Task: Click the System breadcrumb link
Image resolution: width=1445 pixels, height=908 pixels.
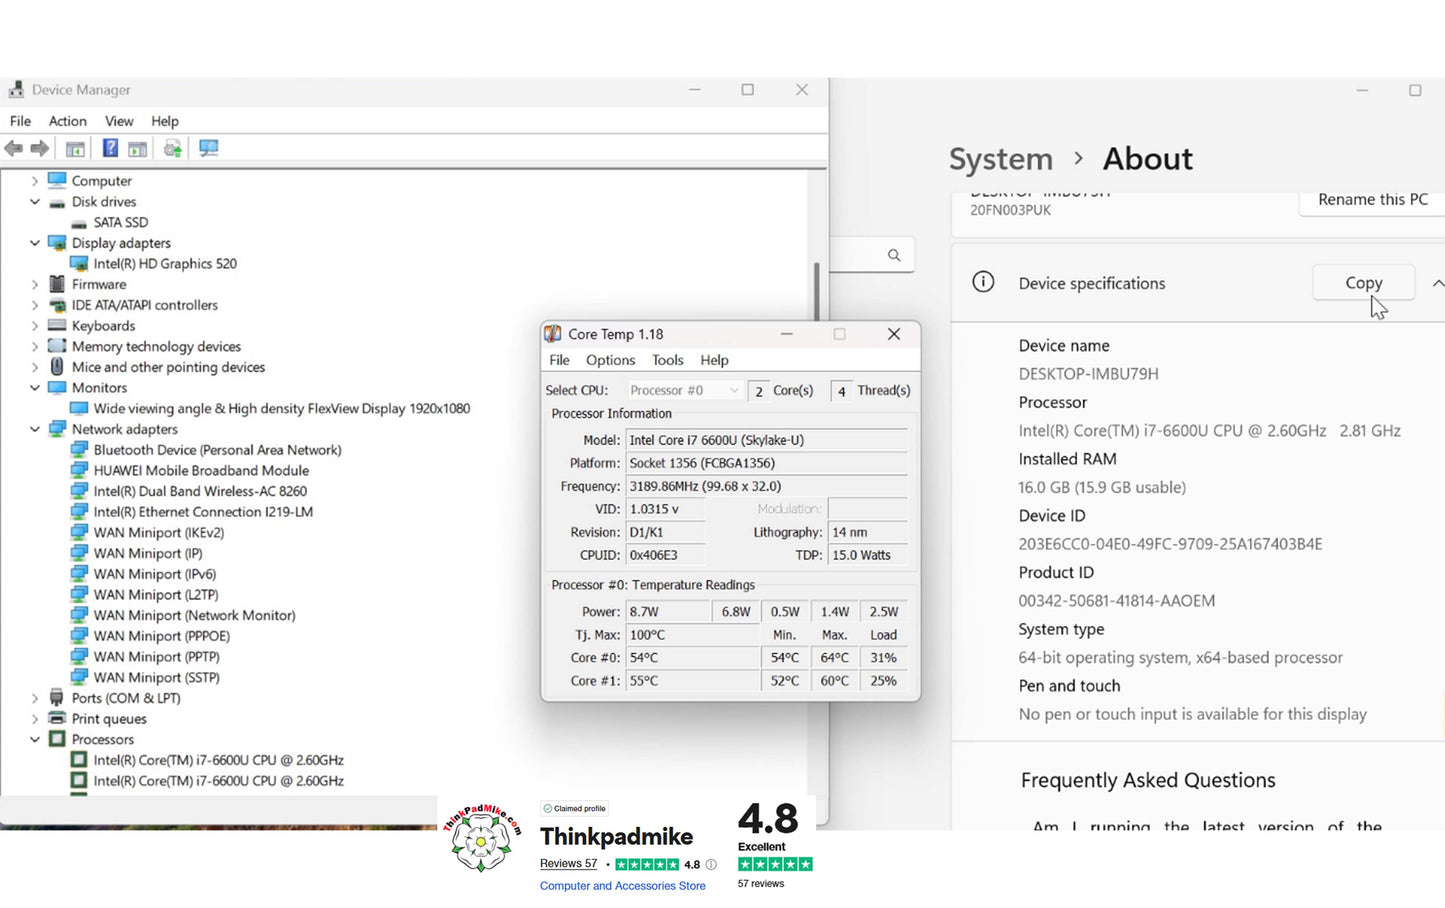Action: (x=1001, y=159)
